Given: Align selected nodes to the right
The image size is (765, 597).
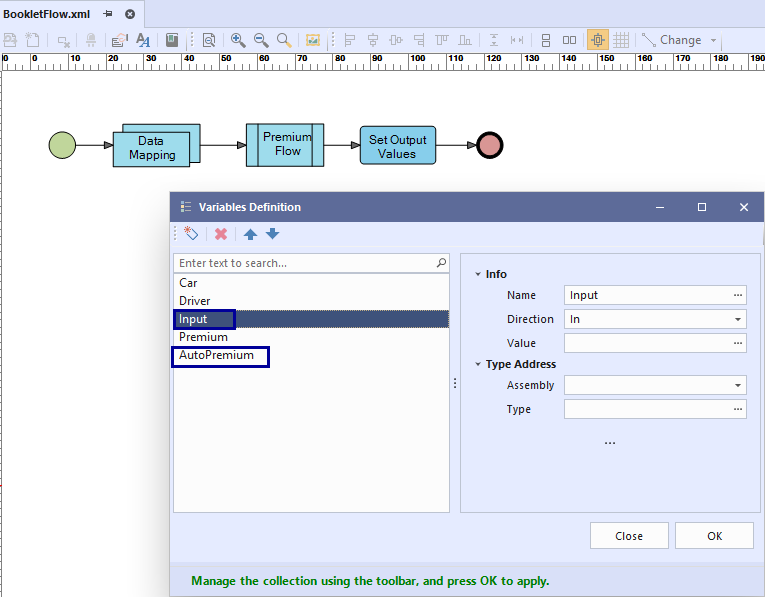Looking at the screenshot, I should (x=419, y=40).
